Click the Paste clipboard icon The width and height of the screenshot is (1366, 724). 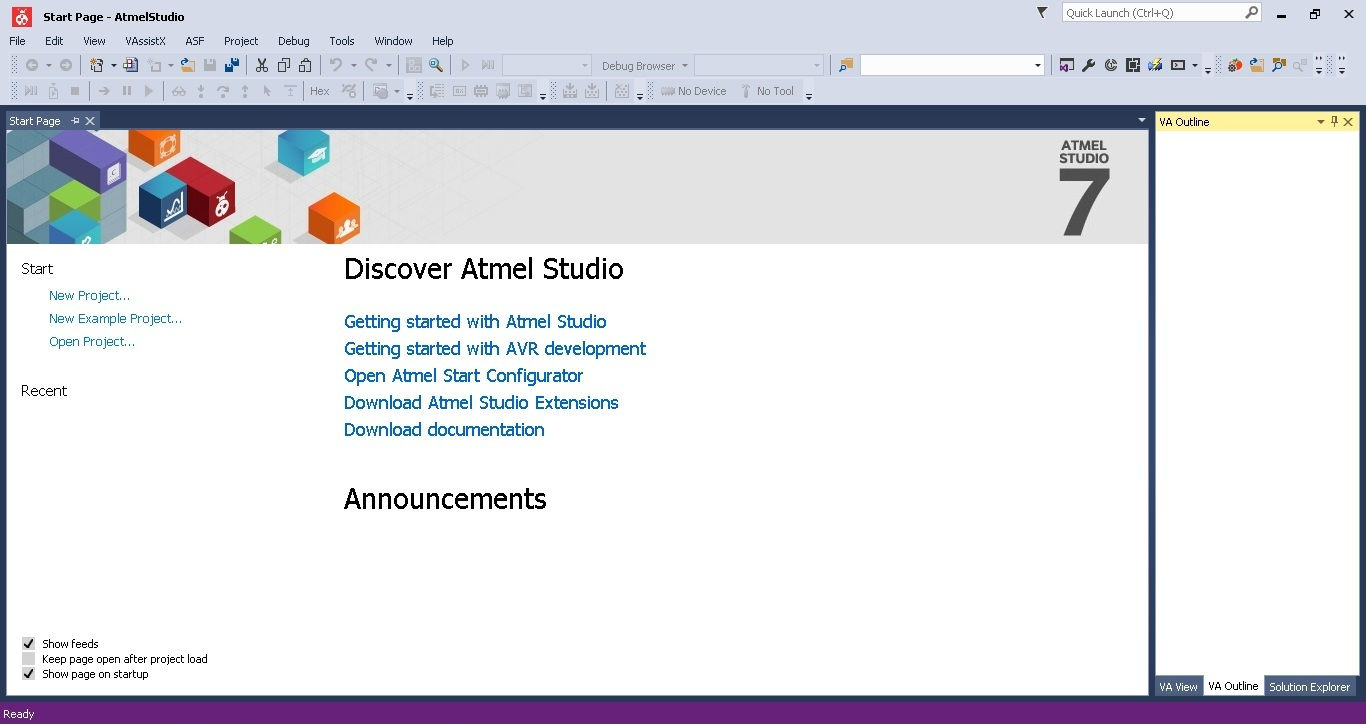(x=306, y=65)
